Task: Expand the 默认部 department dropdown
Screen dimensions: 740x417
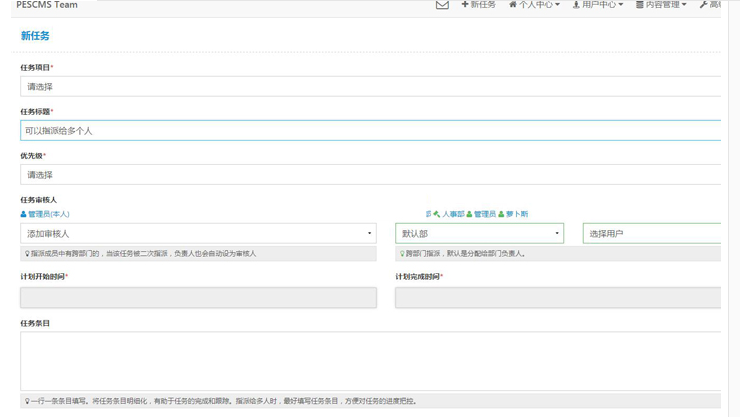Action: click(x=479, y=234)
